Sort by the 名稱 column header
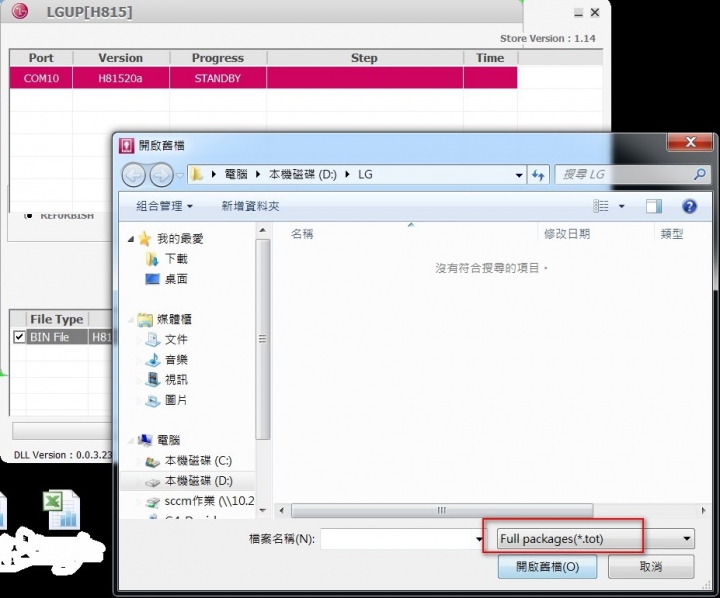720x598 pixels. pyautogui.click(x=302, y=234)
